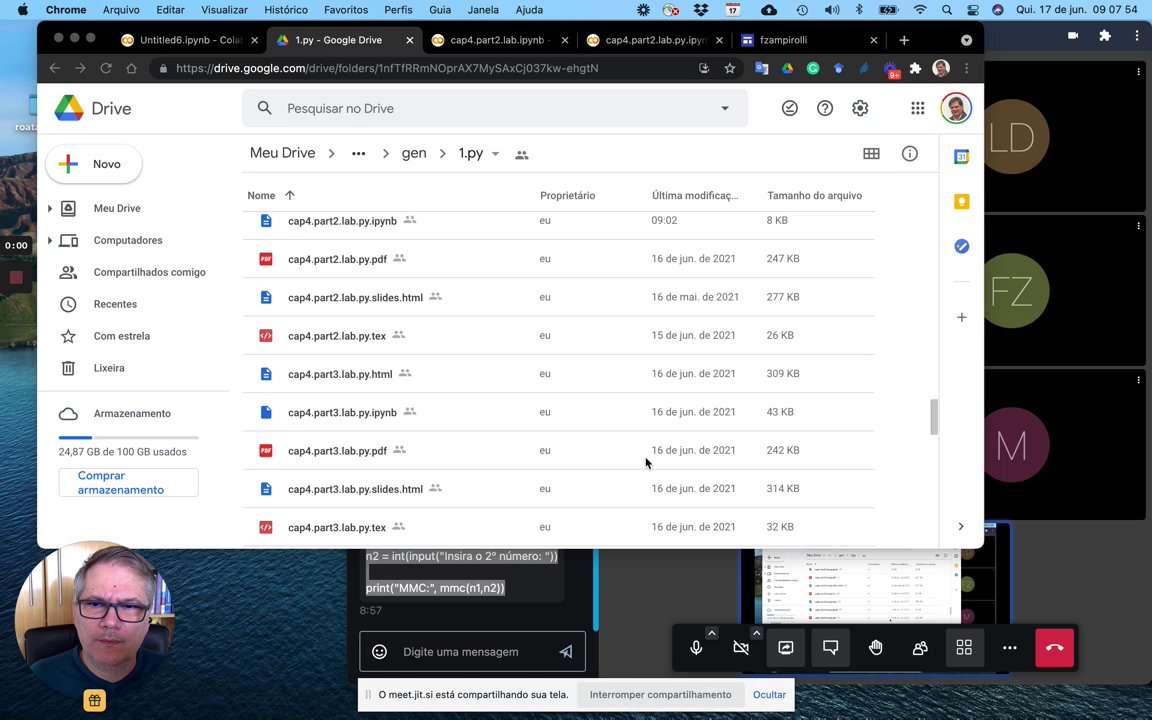The width and height of the screenshot is (1152, 720).
Task: Open Chrome extensions puzzle icon
Action: [x=915, y=68]
